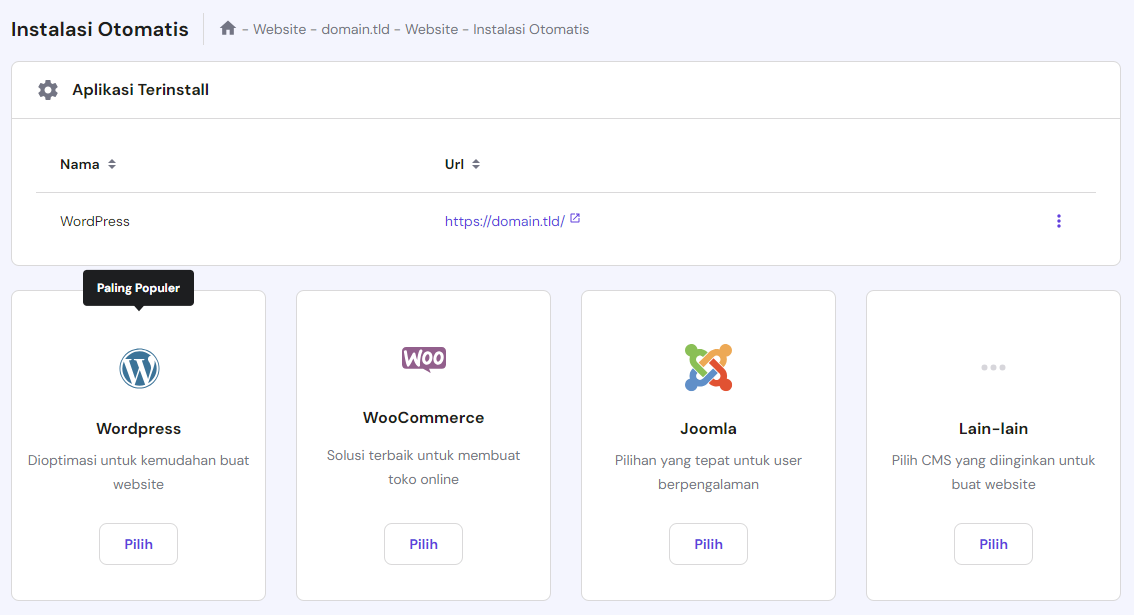
Task: Click the home icon in the breadcrumb
Action: [x=228, y=29]
